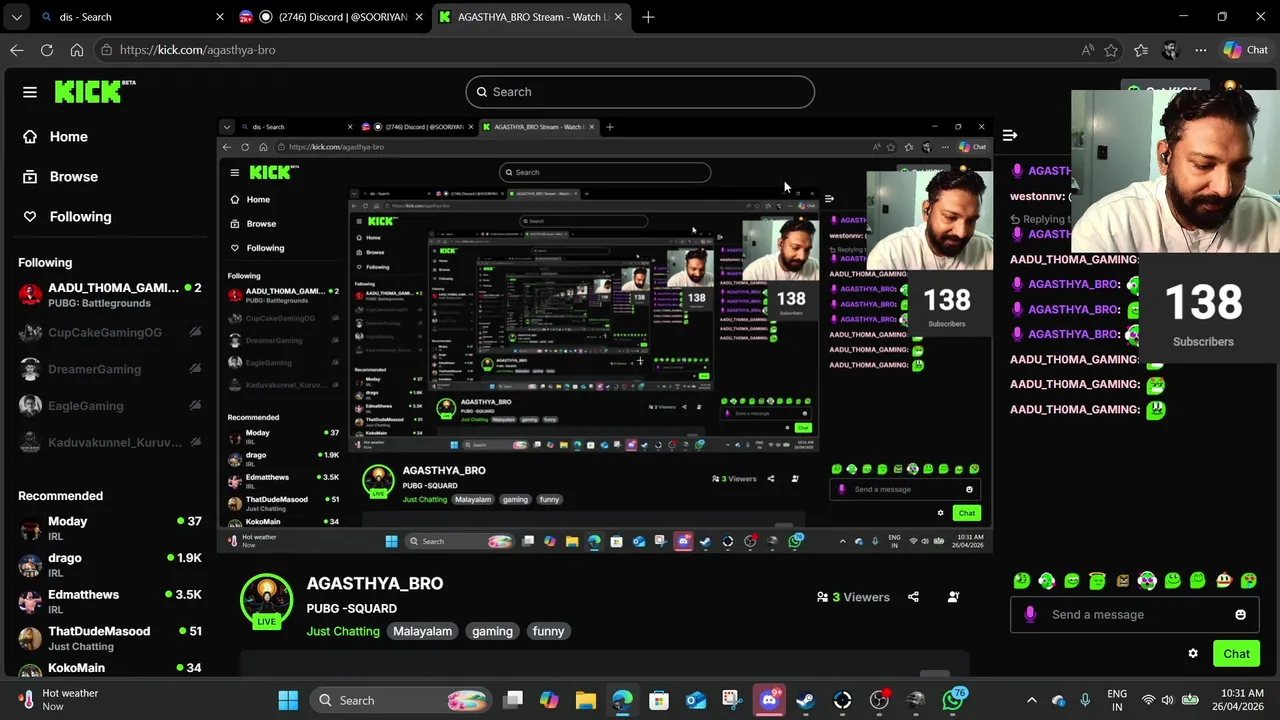Click the address bar URL kick.com/agasthya-bro
The image size is (1280, 720).
click(198, 50)
